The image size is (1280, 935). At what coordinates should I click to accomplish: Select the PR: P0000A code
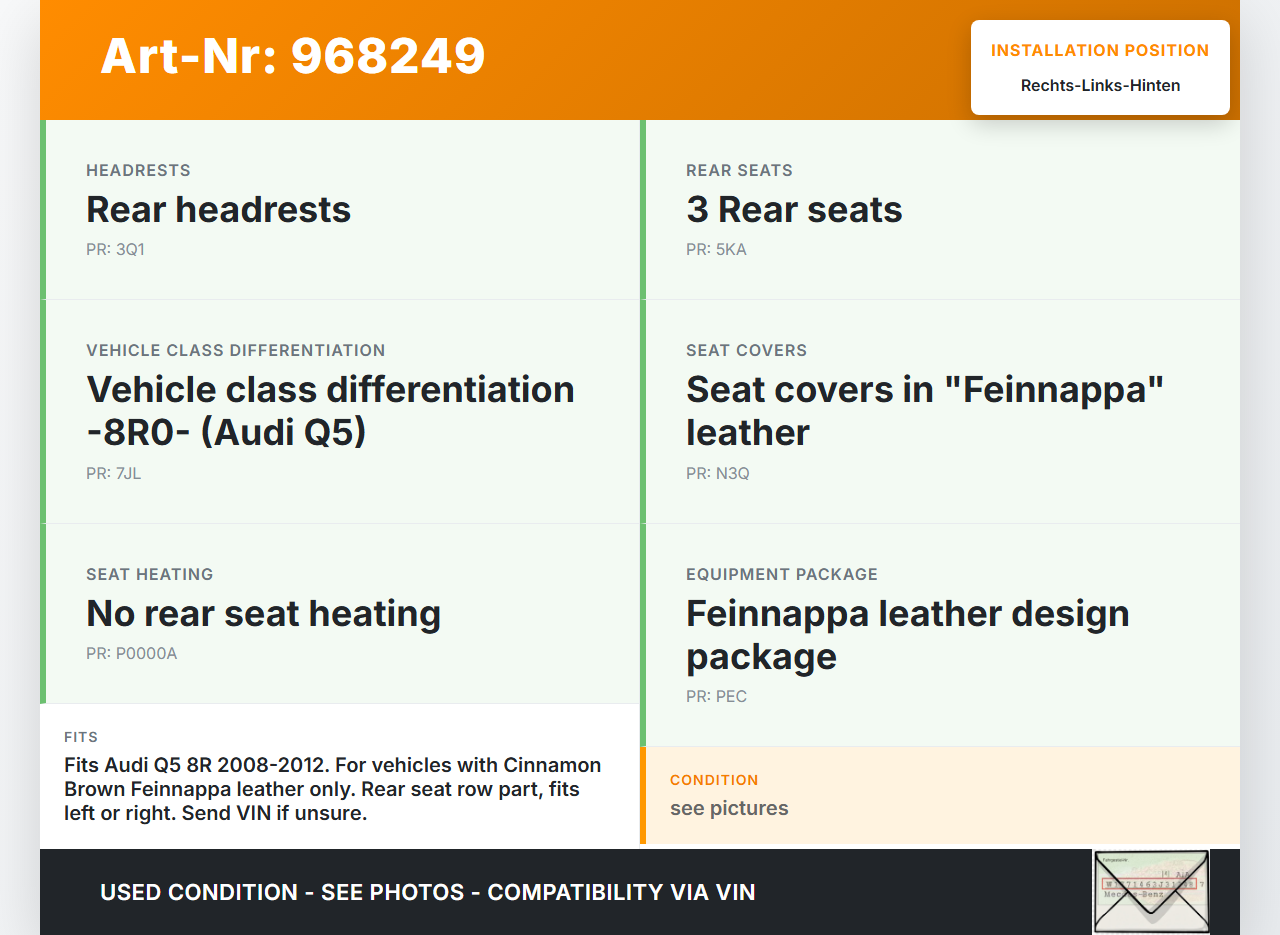[x=131, y=653]
